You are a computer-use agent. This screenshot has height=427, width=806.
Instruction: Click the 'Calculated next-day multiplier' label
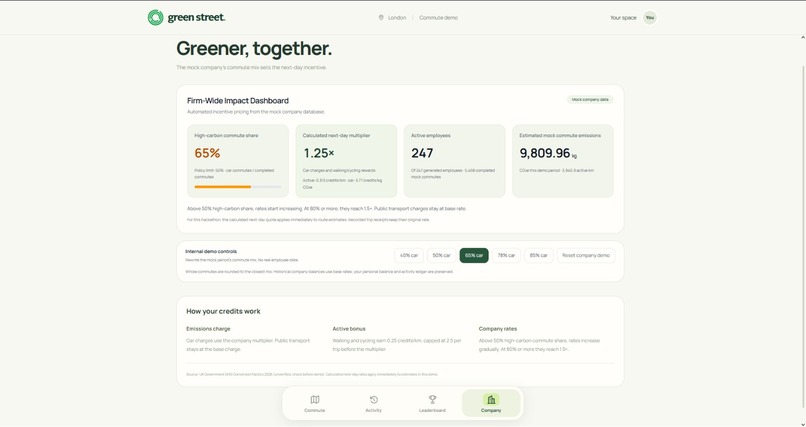pyautogui.click(x=336, y=136)
